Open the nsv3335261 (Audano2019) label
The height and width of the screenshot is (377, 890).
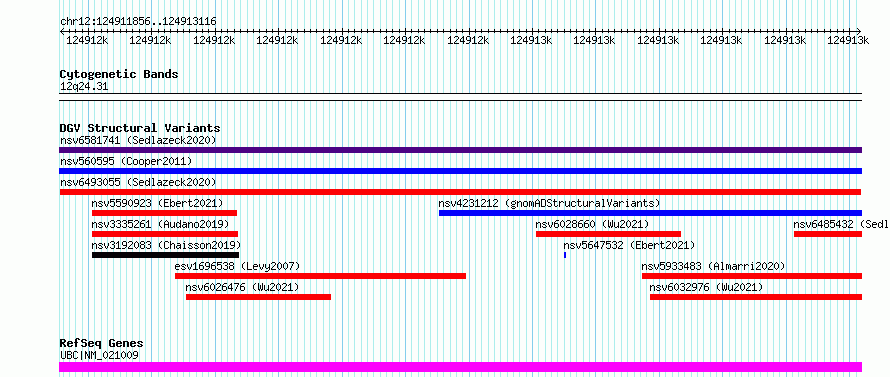pyautogui.click(x=160, y=224)
